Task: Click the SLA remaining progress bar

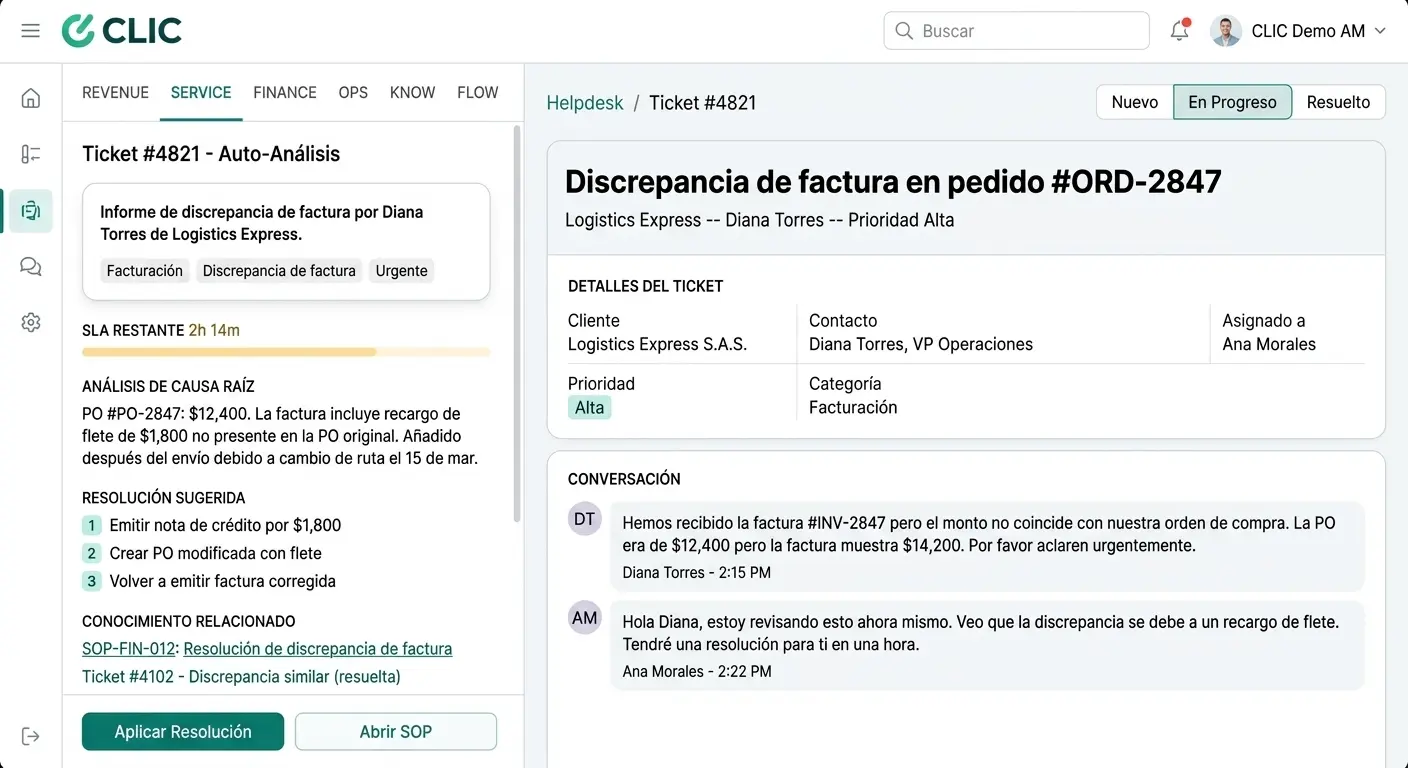Action: (x=286, y=352)
